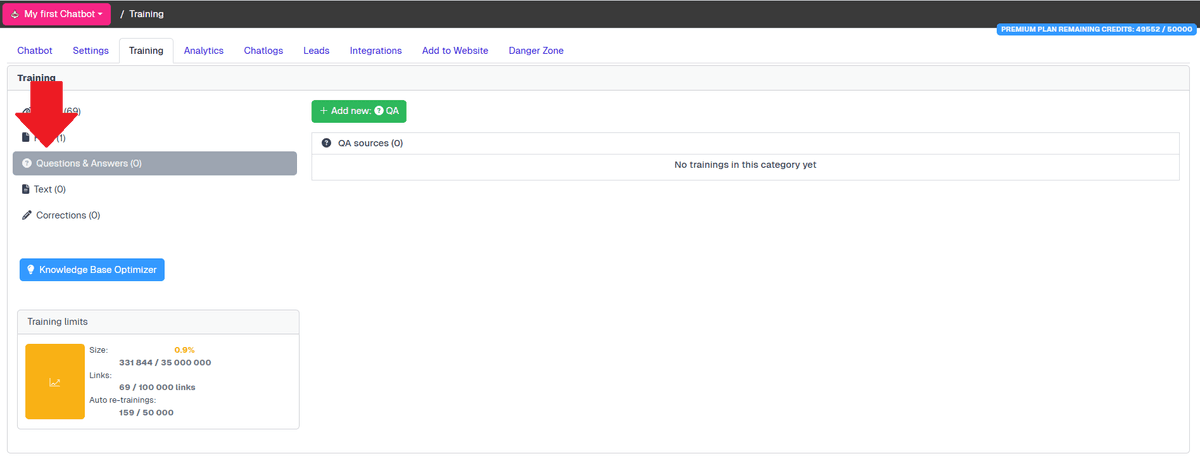Viewport: 1200px width, 468px height.
Task: Click the document icon next to Text
Action: pyautogui.click(x=26, y=189)
